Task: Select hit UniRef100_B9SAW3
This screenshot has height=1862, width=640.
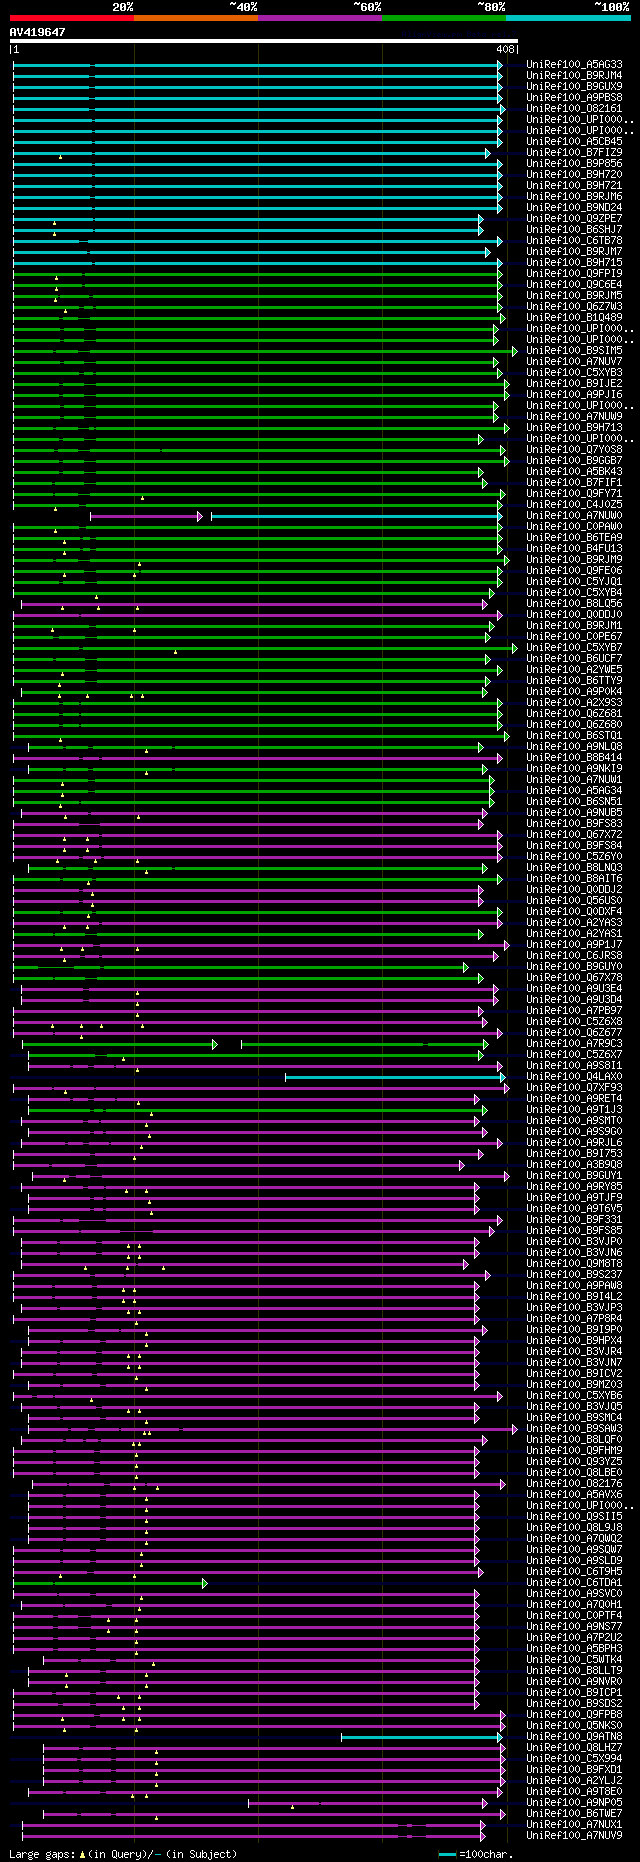Action: pyautogui.click(x=574, y=1429)
